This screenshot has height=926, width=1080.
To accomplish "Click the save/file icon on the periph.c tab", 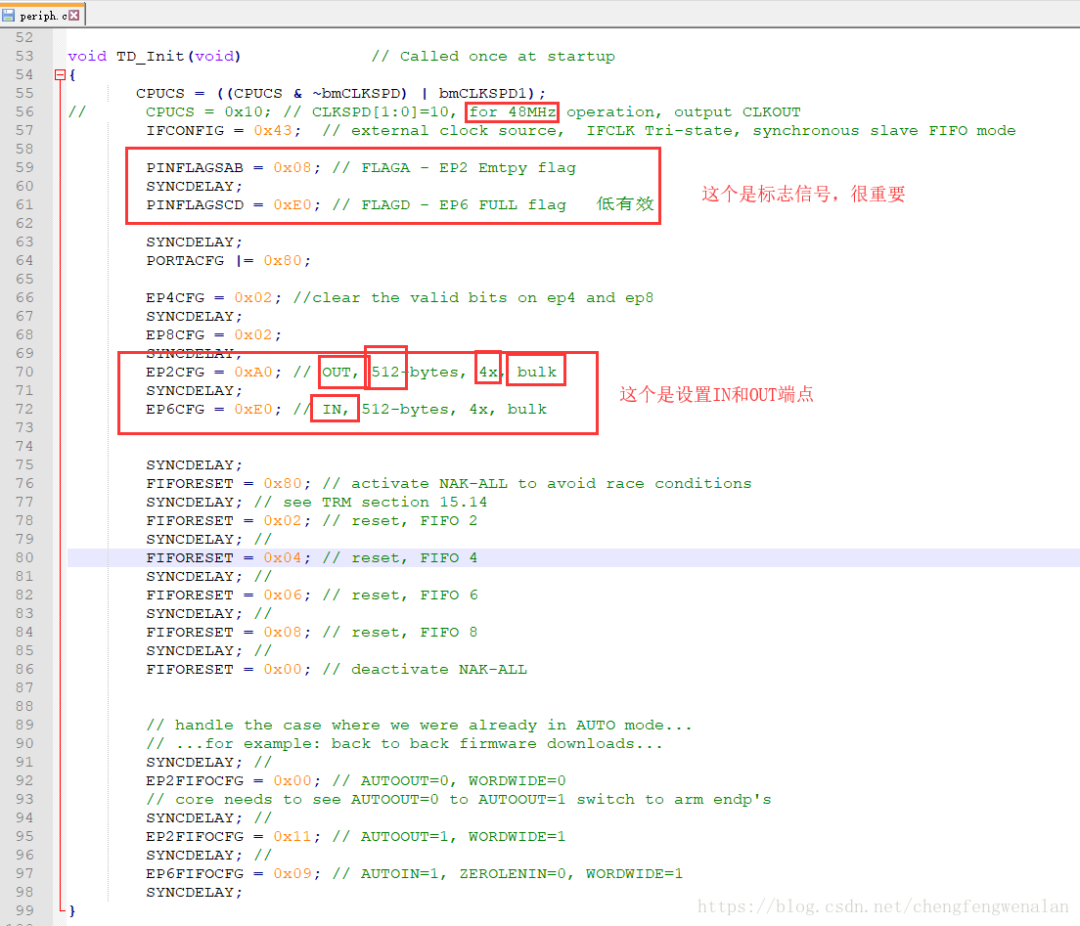I will pyautogui.click(x=10, y=14).
